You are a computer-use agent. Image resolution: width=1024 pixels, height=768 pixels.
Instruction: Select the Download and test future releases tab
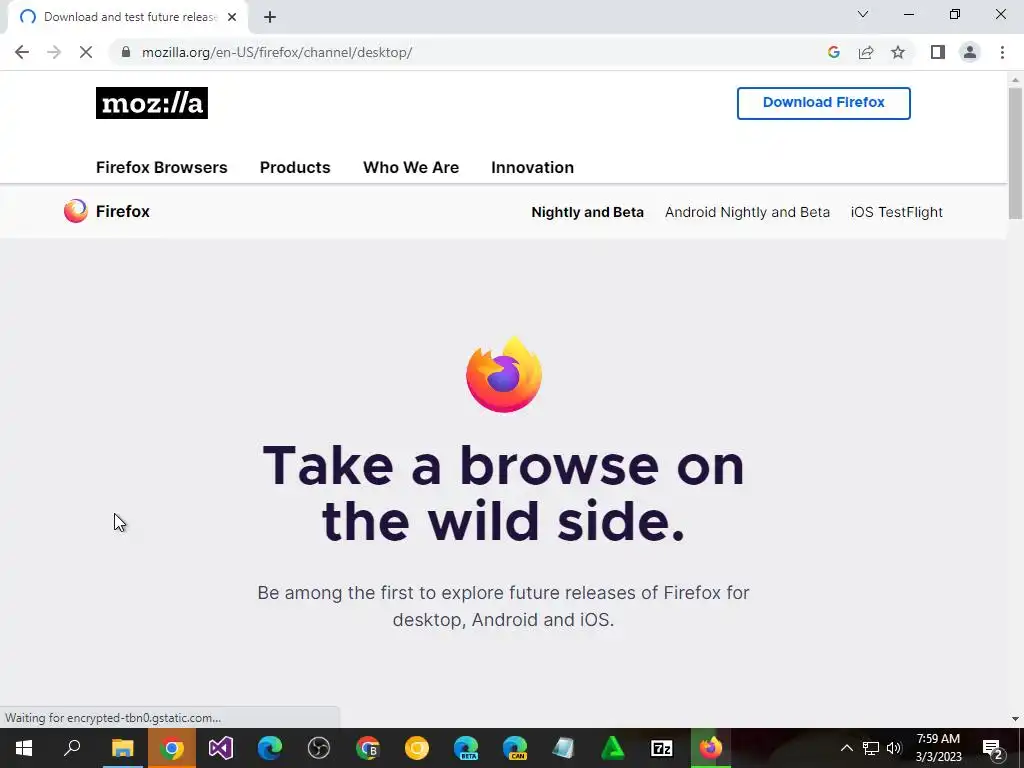pos(129,17)
